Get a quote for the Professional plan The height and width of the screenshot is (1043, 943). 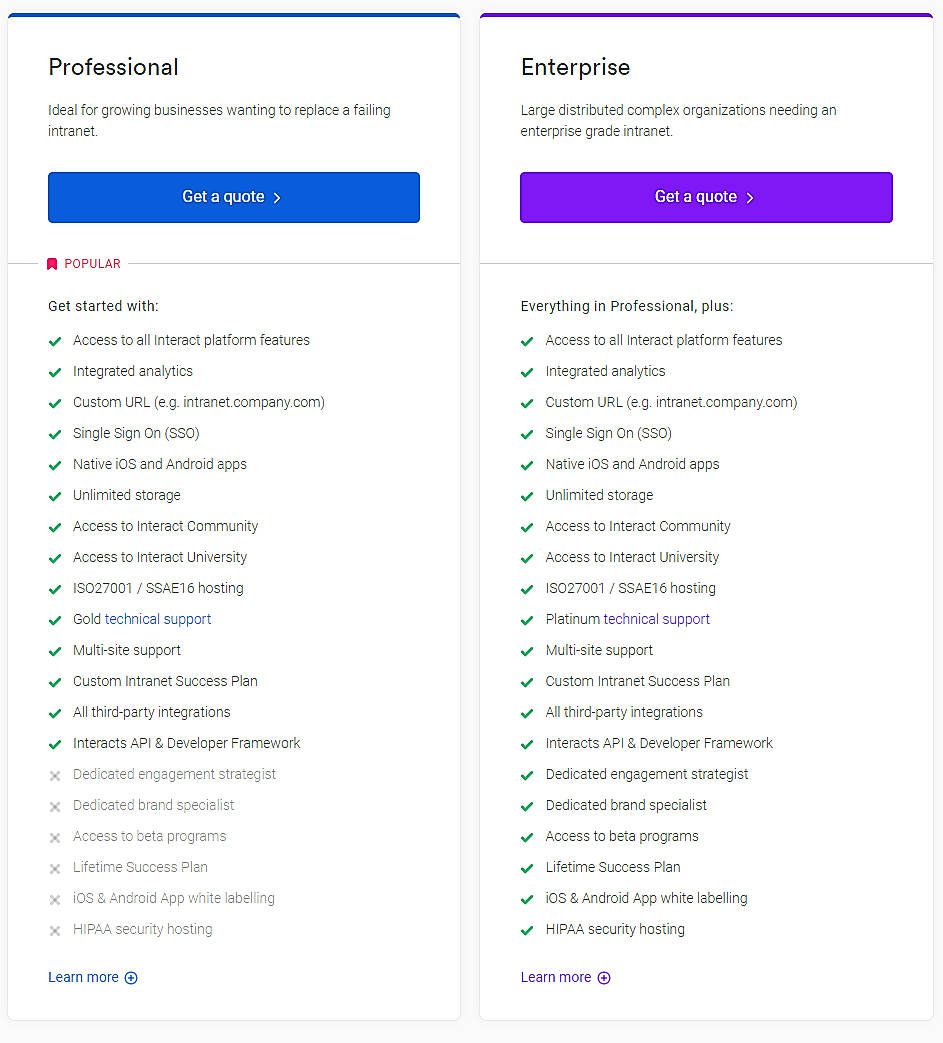click(x=233, y=197)
